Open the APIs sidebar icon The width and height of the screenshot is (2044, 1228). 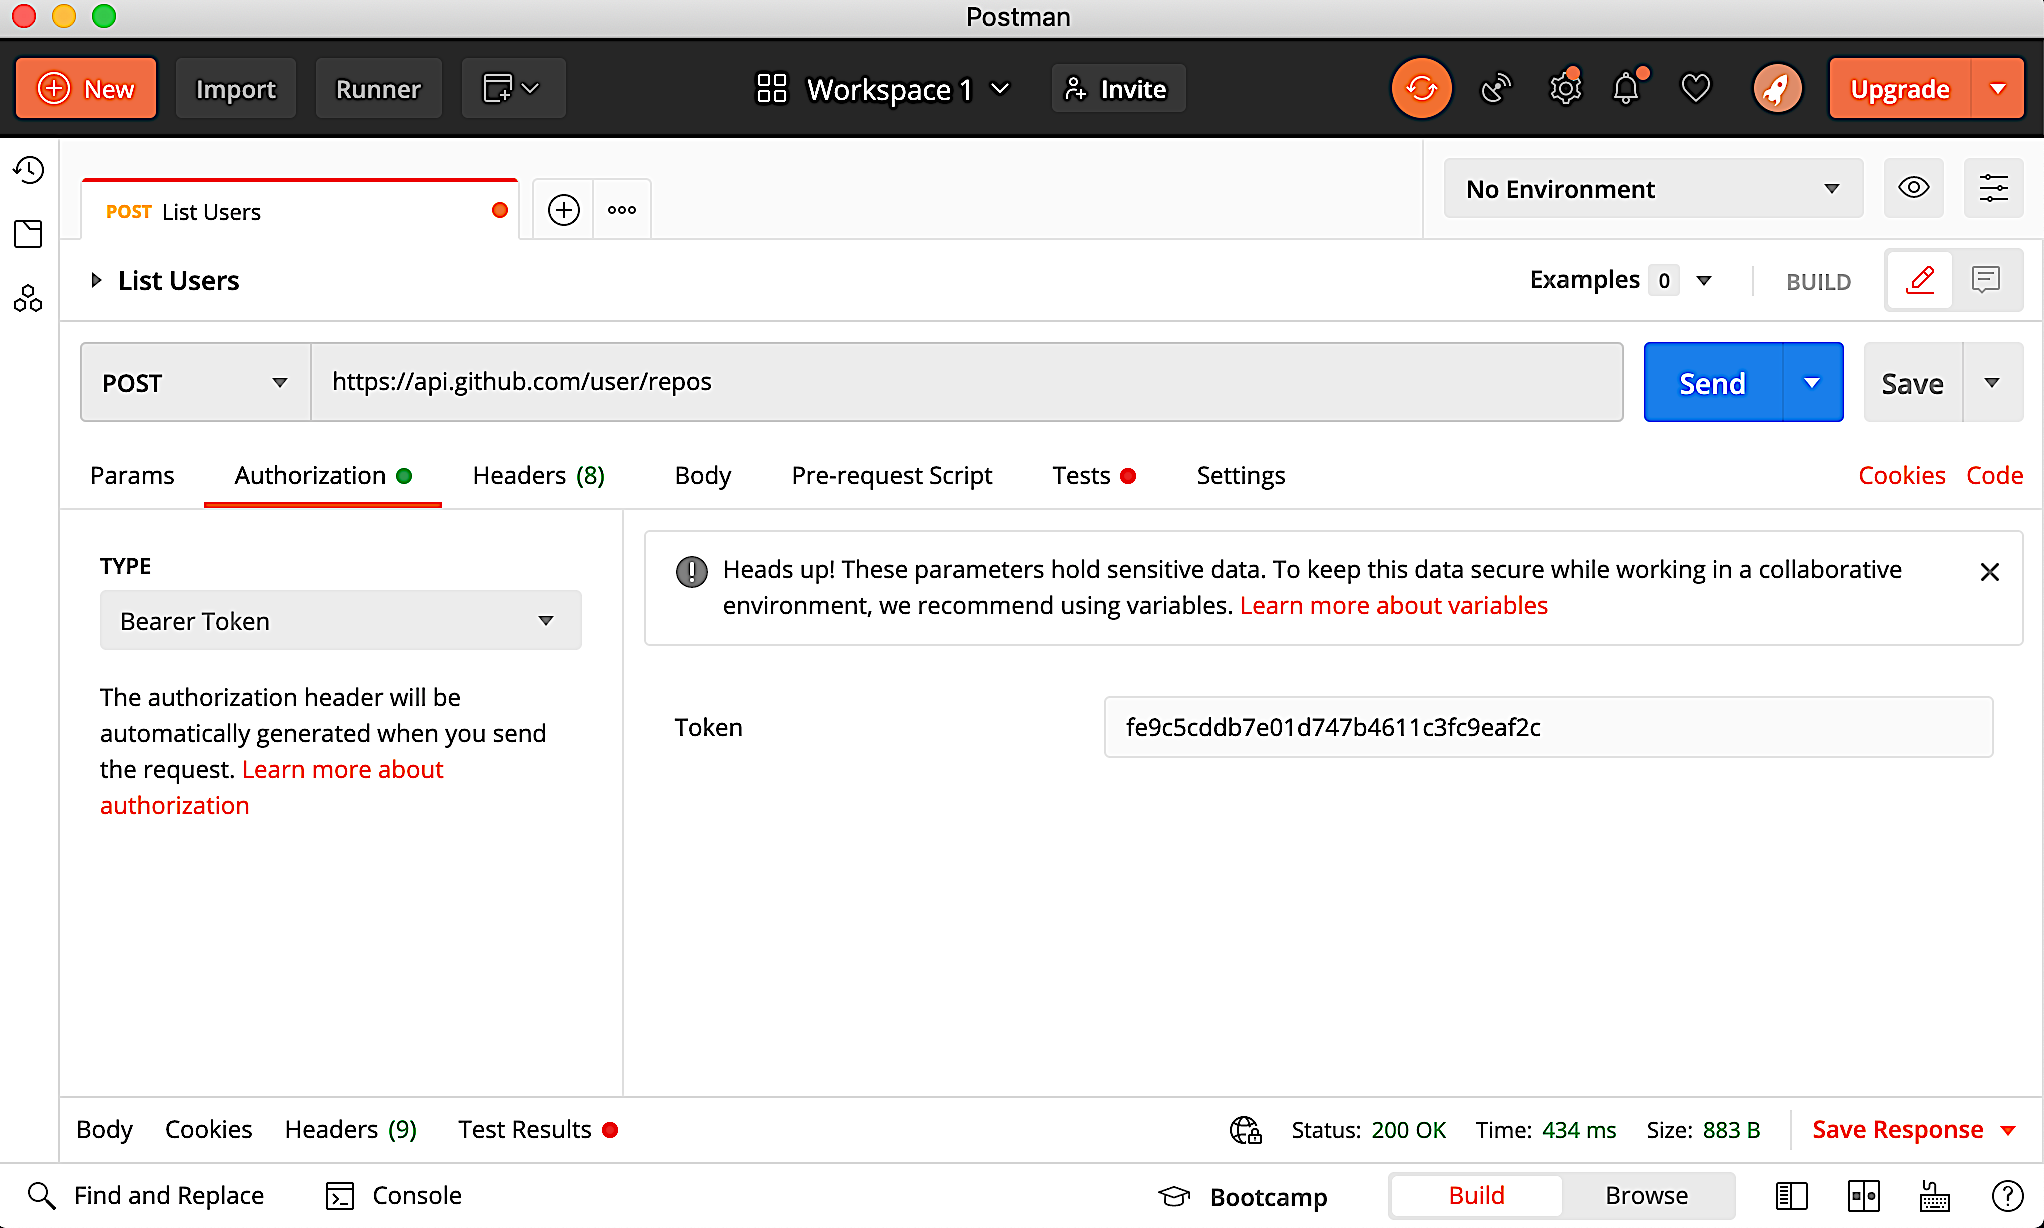tap(28, 298)
